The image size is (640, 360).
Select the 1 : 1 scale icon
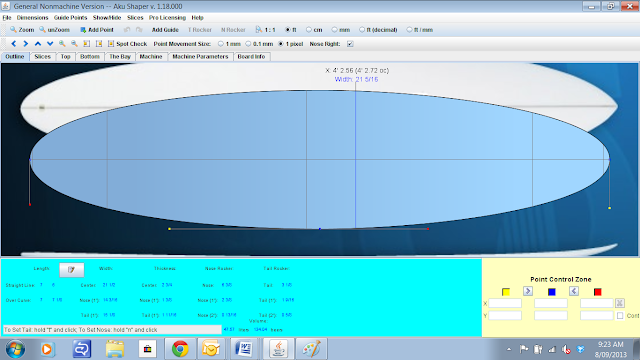(265, 30)
